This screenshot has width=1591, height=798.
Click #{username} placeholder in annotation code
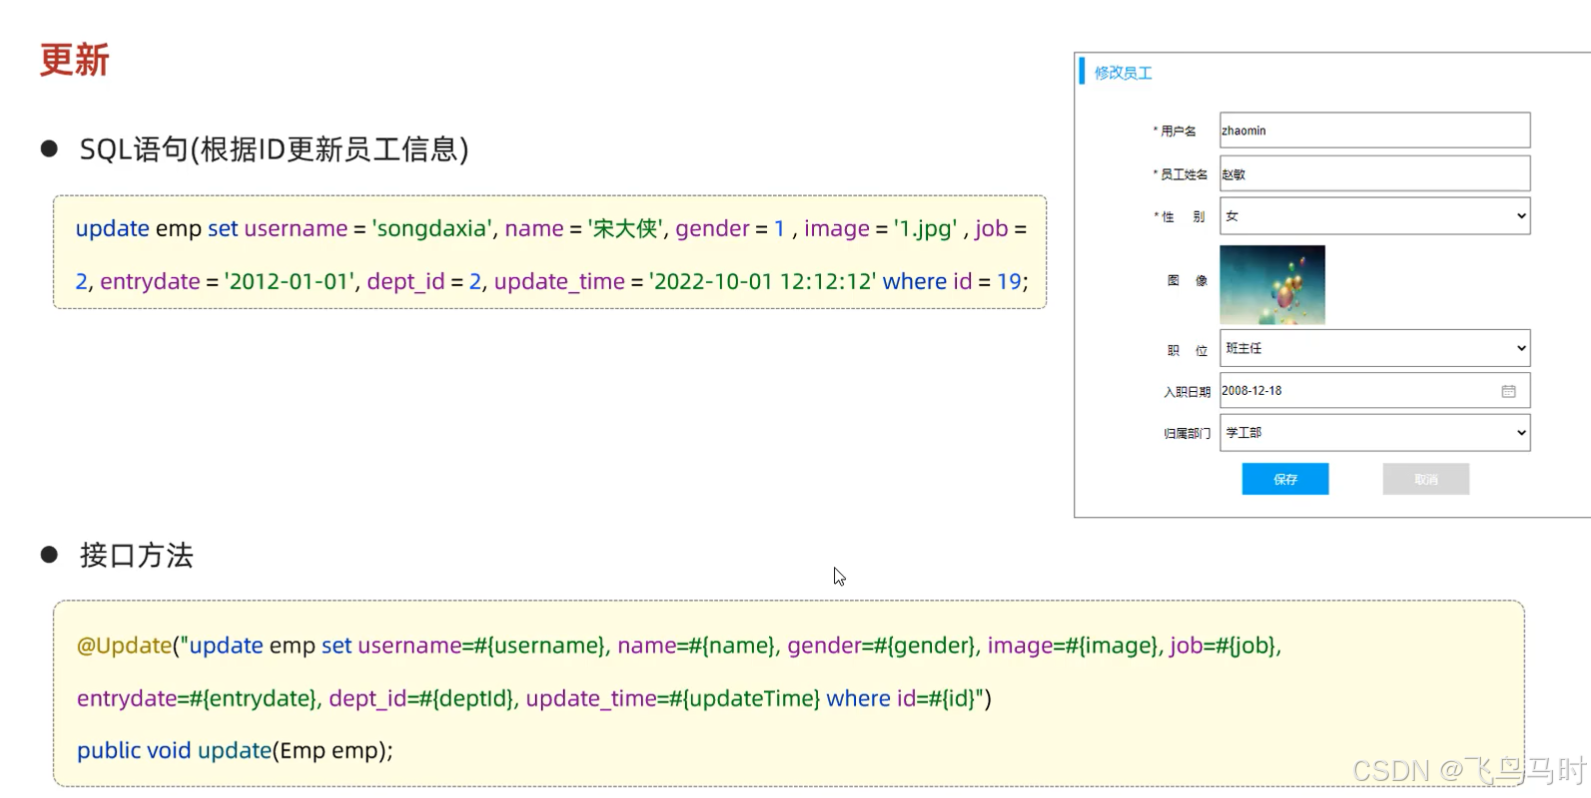pos(539,645)
